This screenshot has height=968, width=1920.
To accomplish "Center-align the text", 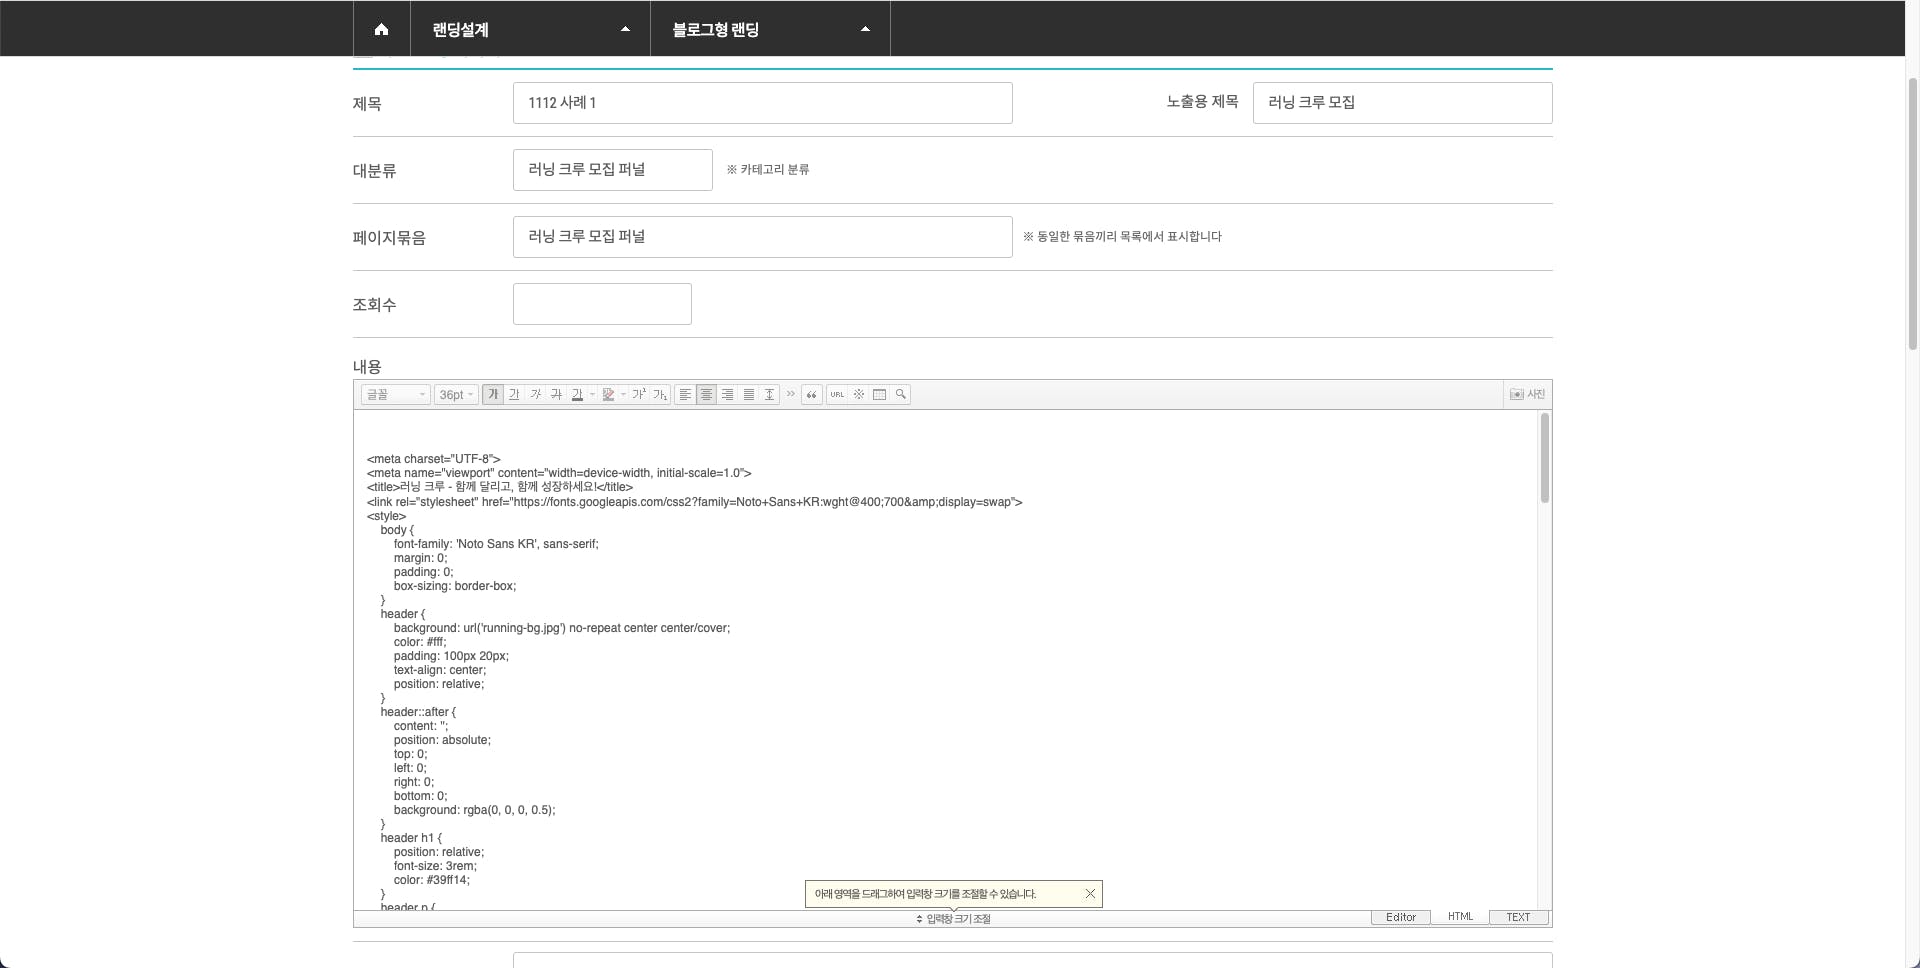I will 706,395.
